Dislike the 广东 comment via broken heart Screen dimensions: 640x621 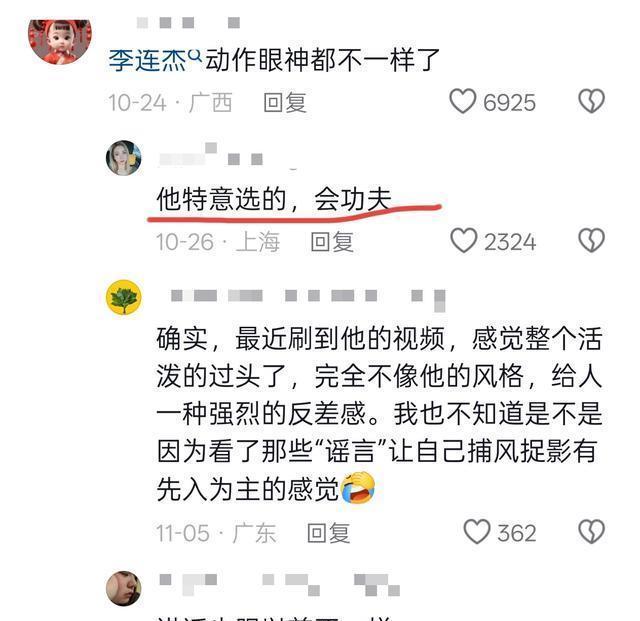[x=591, y=532]
